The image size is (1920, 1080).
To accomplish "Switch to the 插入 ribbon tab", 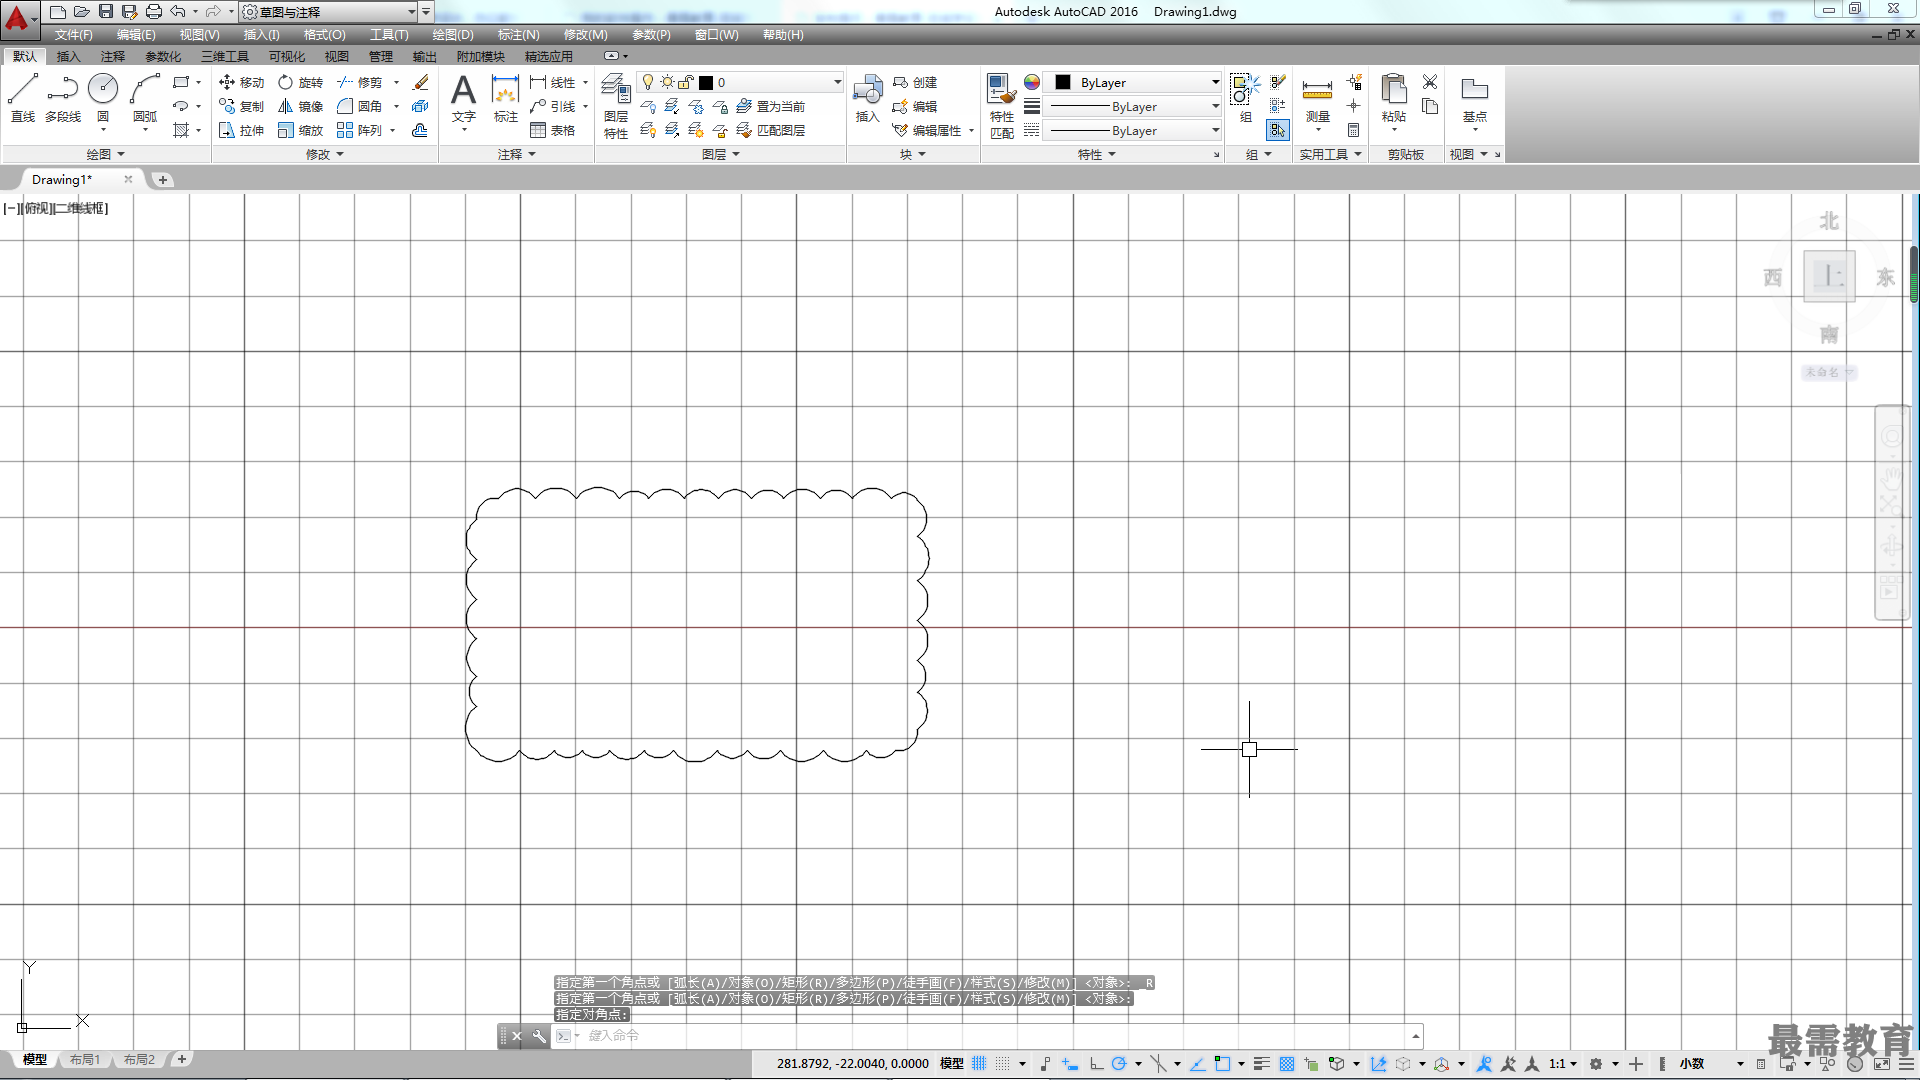I will click(x=68, y=56).
